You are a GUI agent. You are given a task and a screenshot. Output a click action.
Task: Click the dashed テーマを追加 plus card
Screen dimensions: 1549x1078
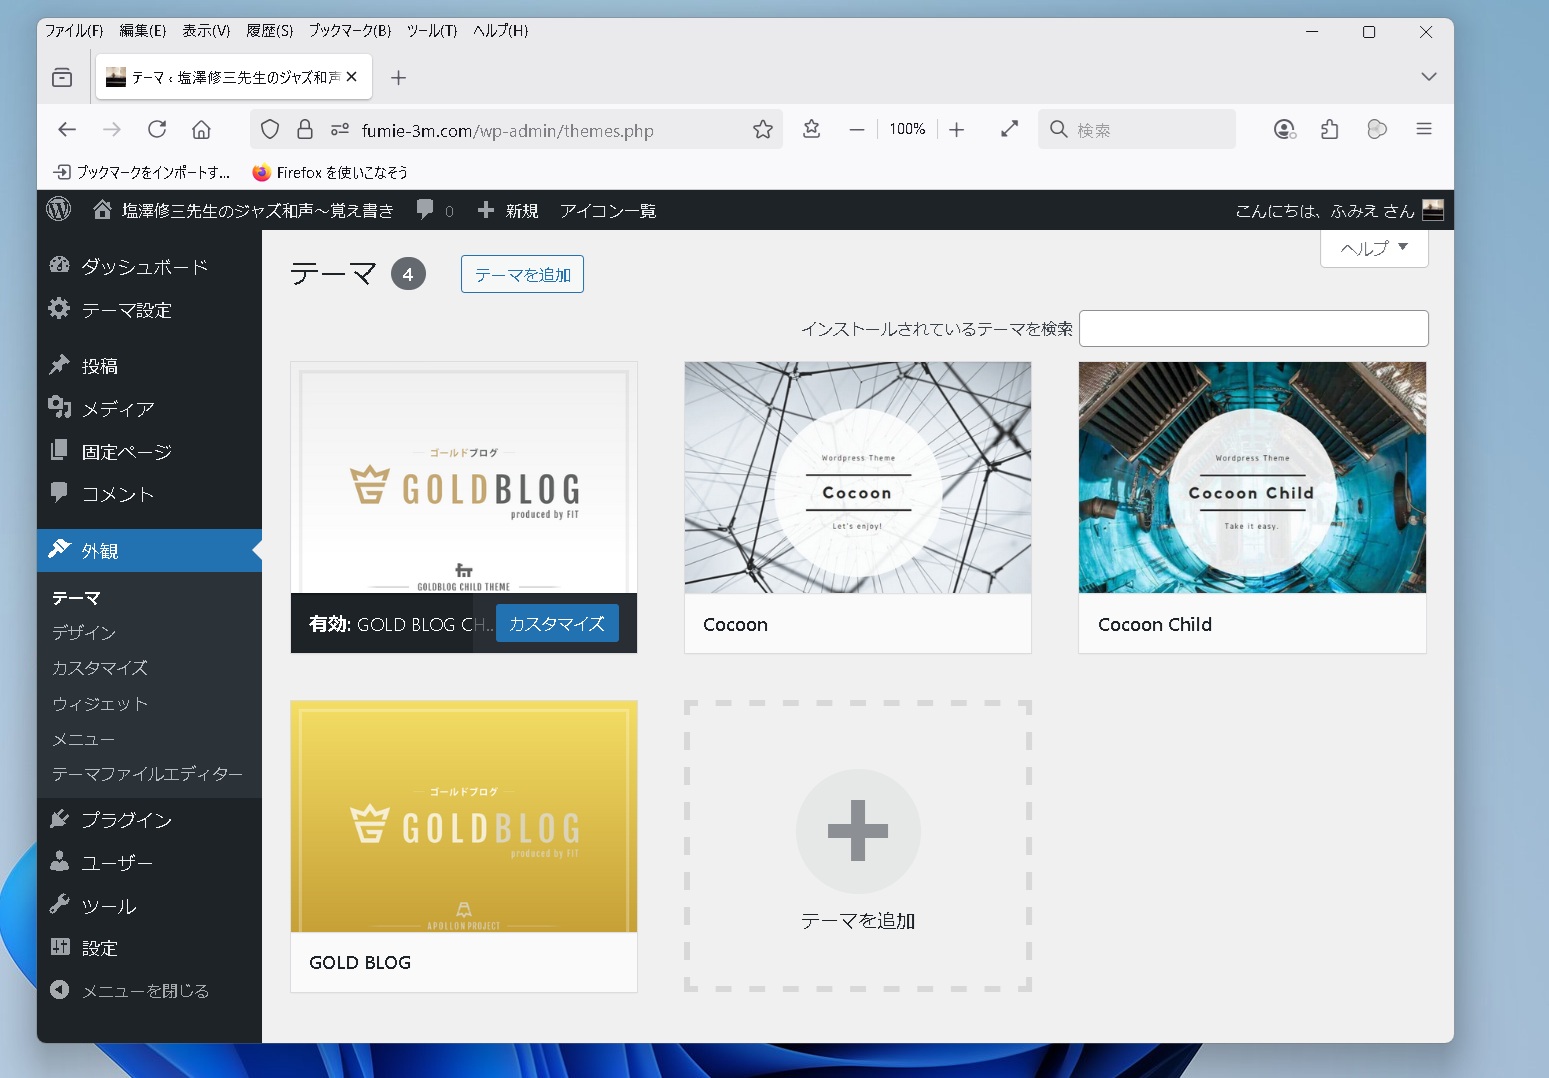pos(858,846)
